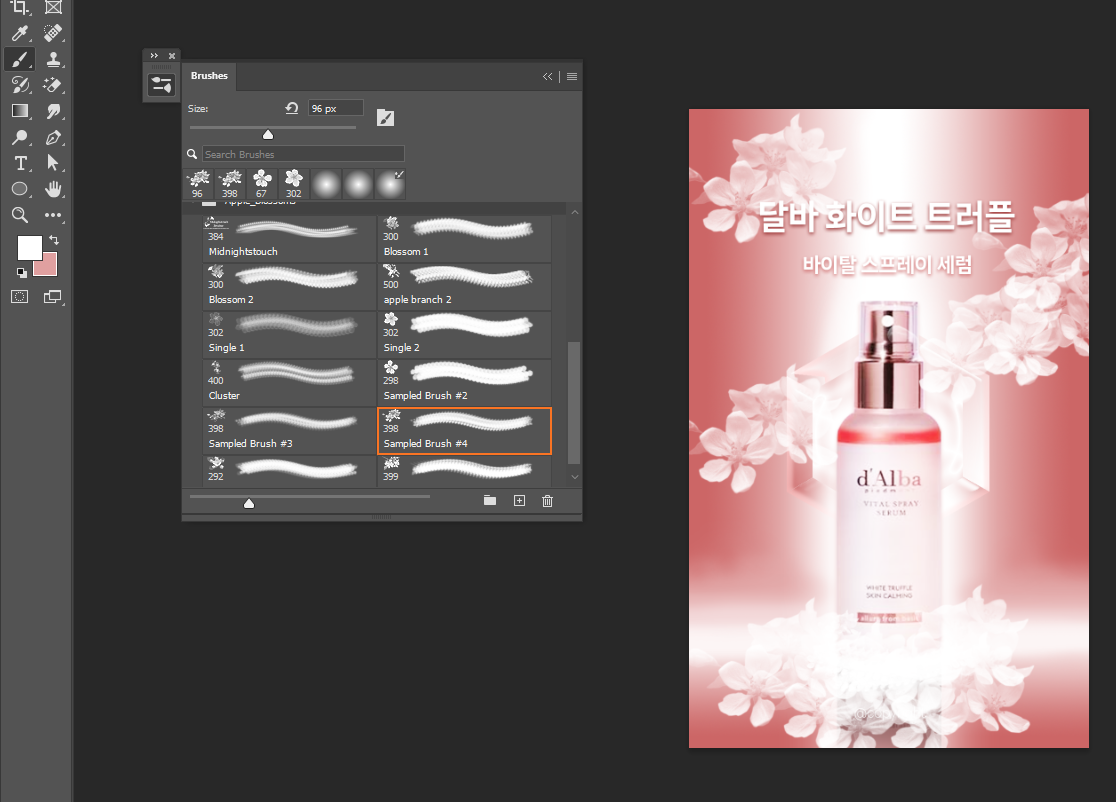The height and width of the screenshot is (802, 1116).
Task: Select the Blossom 1 brush
Action: [x=464, y=238]
